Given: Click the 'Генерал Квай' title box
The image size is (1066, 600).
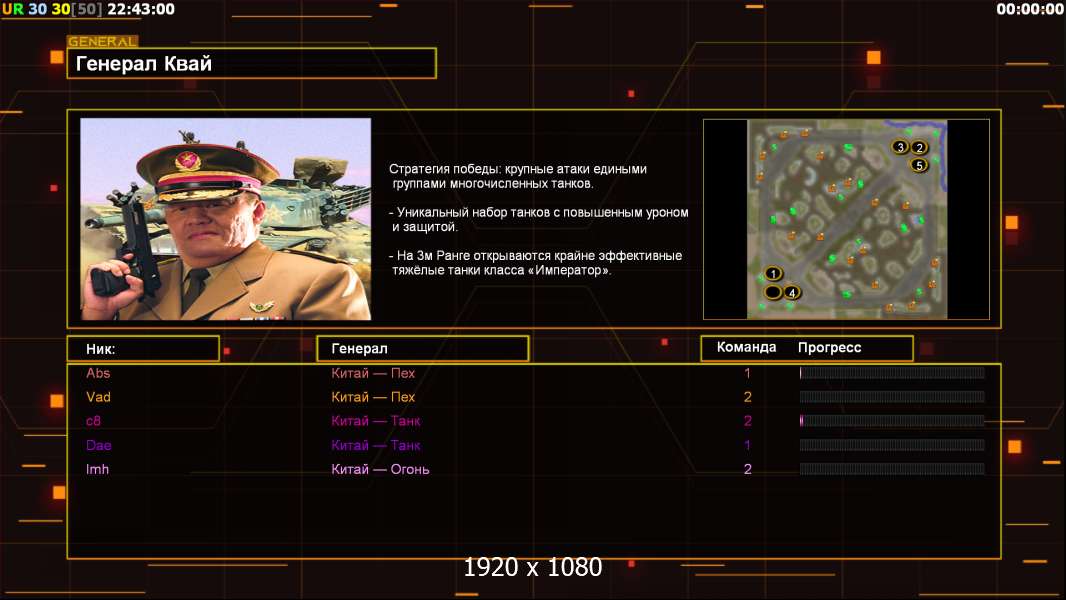Looking at the screenshot, I should [x=252, y=63].
